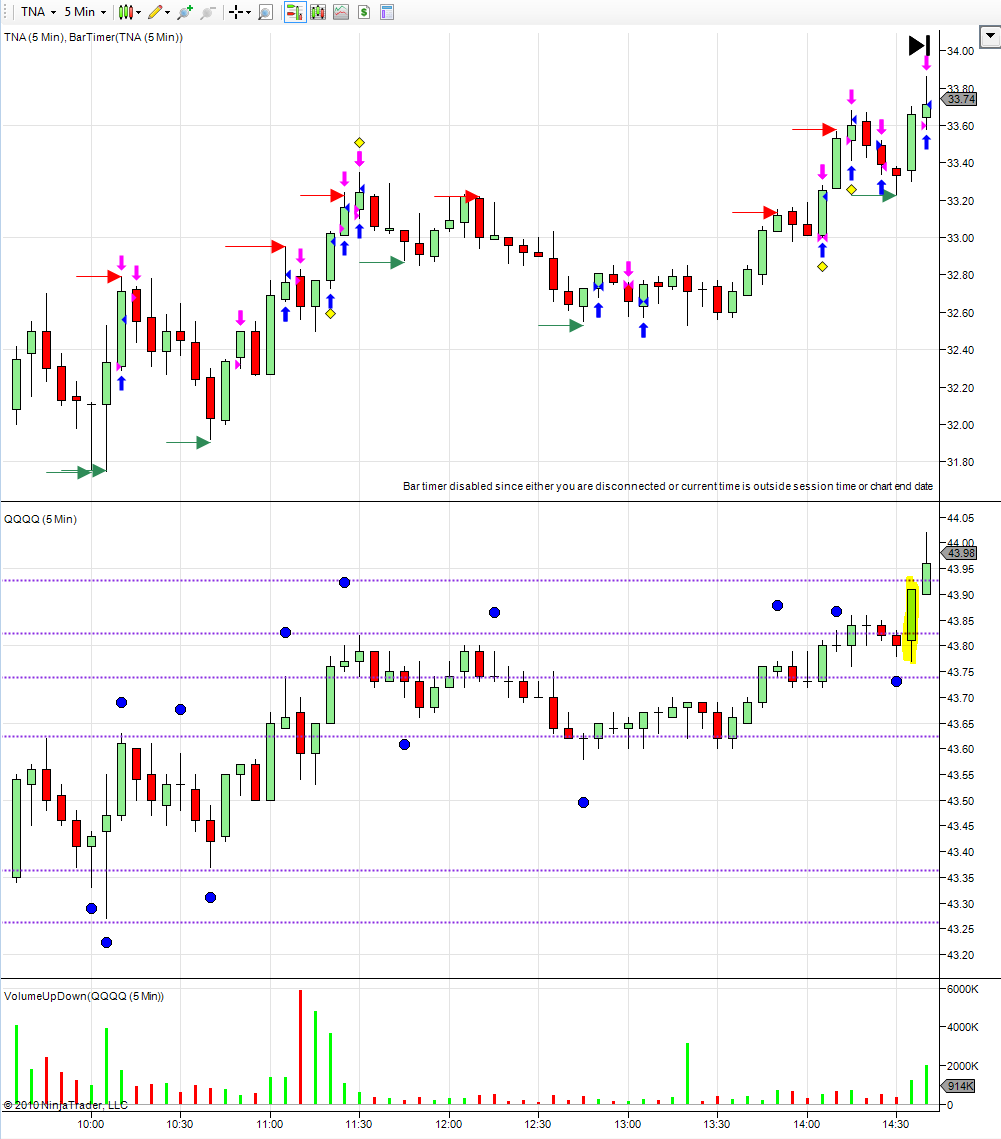Viewport: 1001px width, 1139px height.
Task: Open the pencil drawing tools dropdown
Action: [159, 12]
